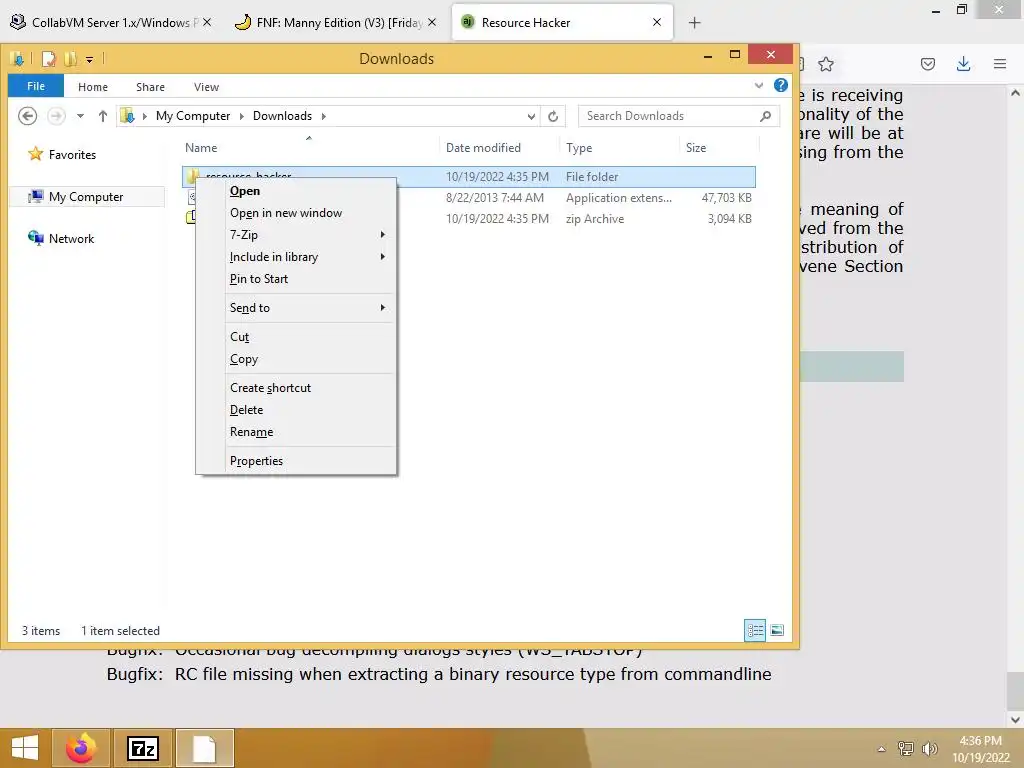The height and width of the screenshot is (768, 1024).
Task: Click the Save to Pocket icon
Action: (x=928, y=64)
